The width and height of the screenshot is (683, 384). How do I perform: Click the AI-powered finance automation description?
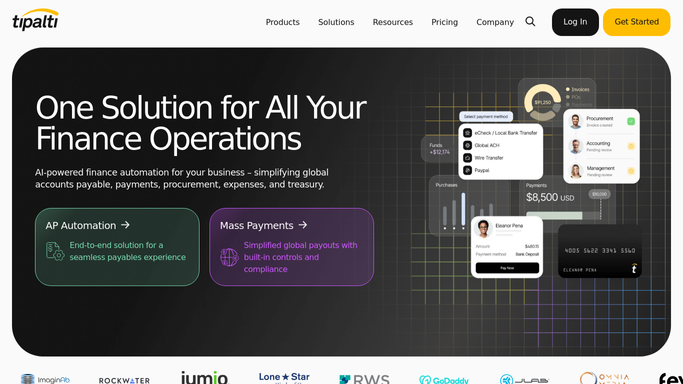click(182, 178)
